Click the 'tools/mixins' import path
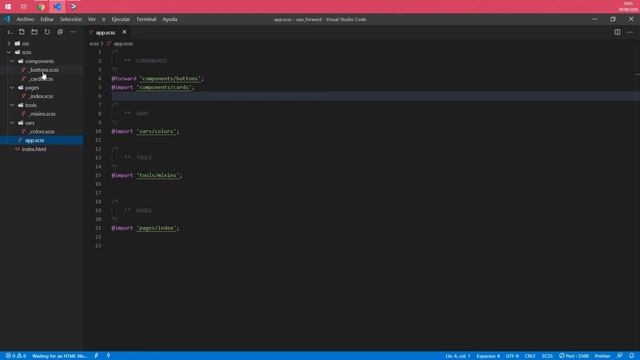The image size is (640, 360). pos(158,176)
